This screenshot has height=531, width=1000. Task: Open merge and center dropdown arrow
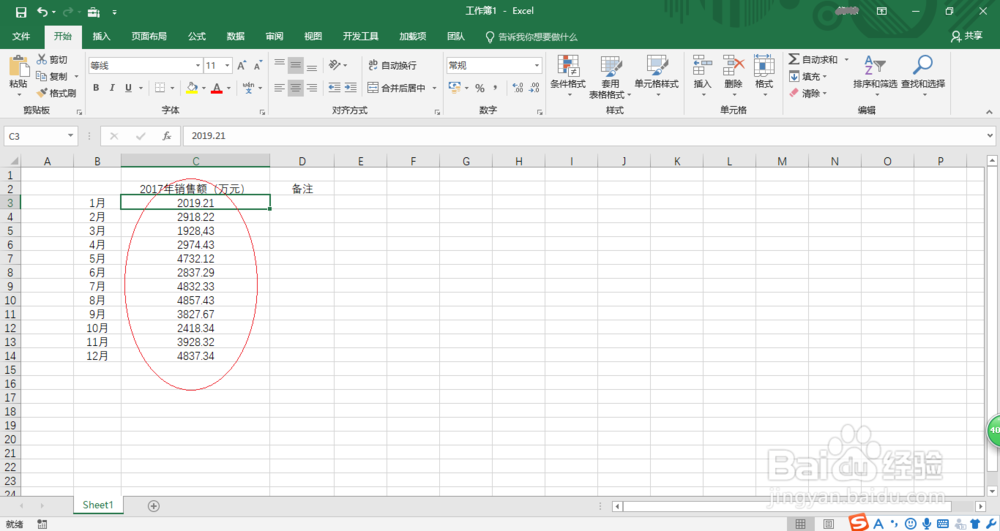[434, 88]
